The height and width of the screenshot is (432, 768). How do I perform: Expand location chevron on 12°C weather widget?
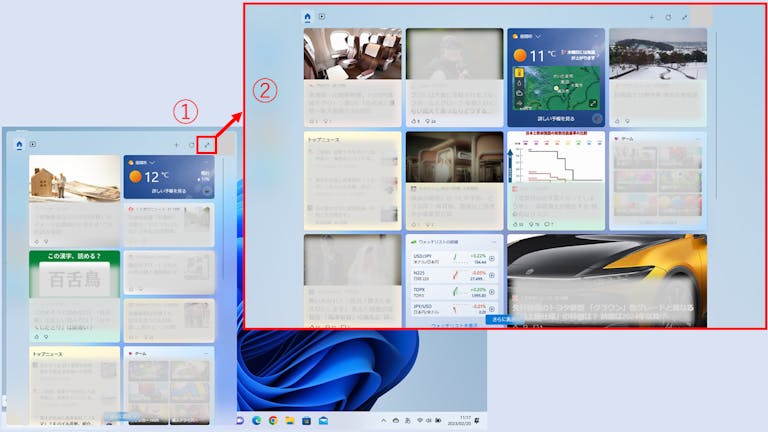pos(152,162)
